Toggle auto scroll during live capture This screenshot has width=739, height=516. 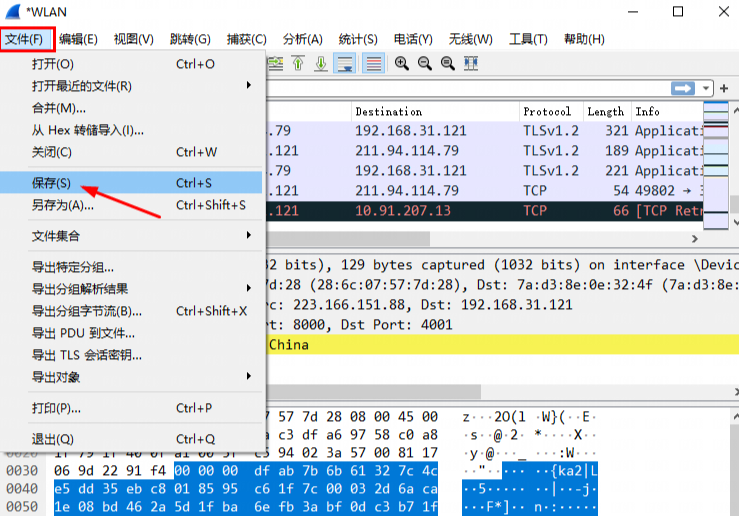[345, 64]
